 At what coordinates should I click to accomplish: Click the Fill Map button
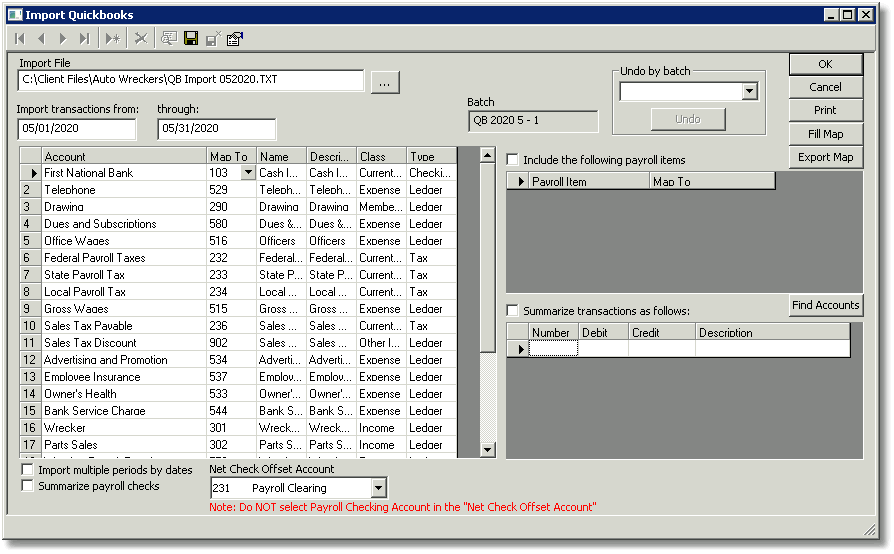[x=825, y=134]
